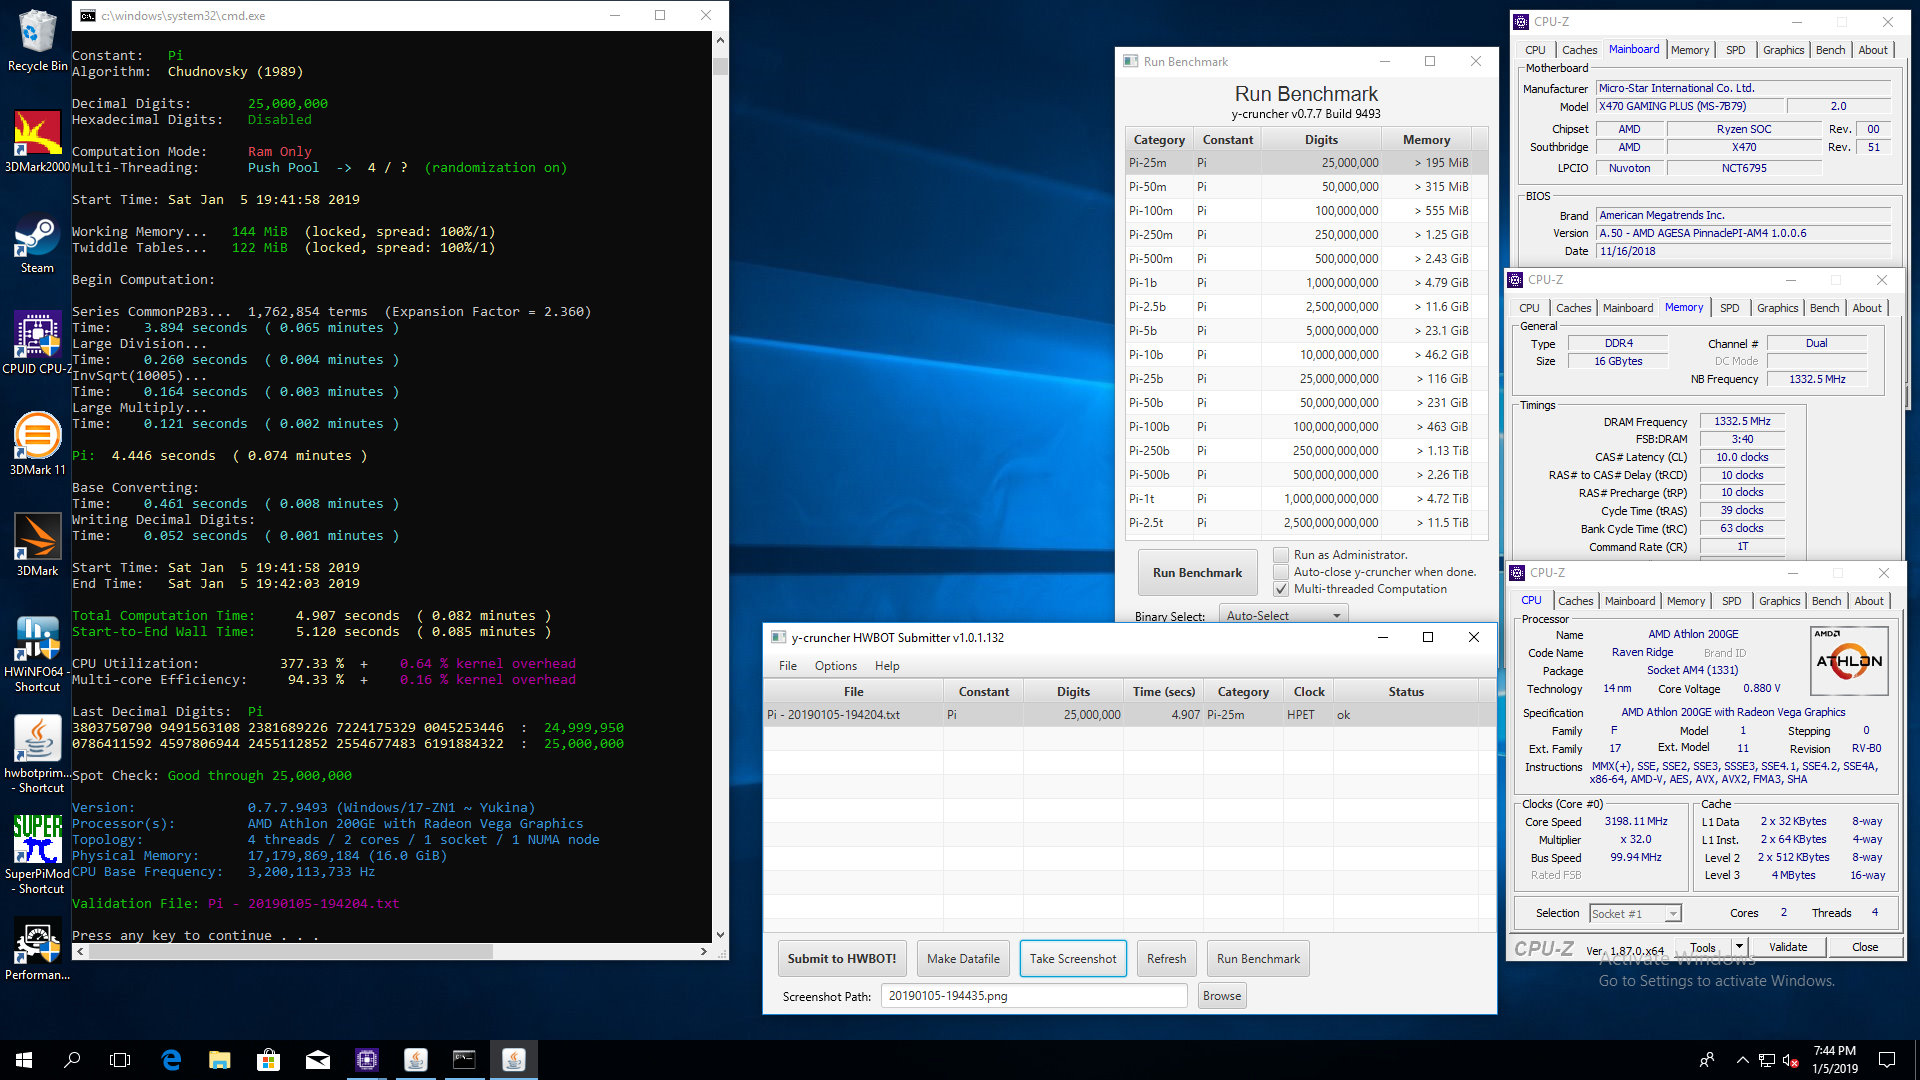Open the Windows Start menu
Image resolution: width=1920 pixels, height=1080 pixels.
(x=24, y=1060)
